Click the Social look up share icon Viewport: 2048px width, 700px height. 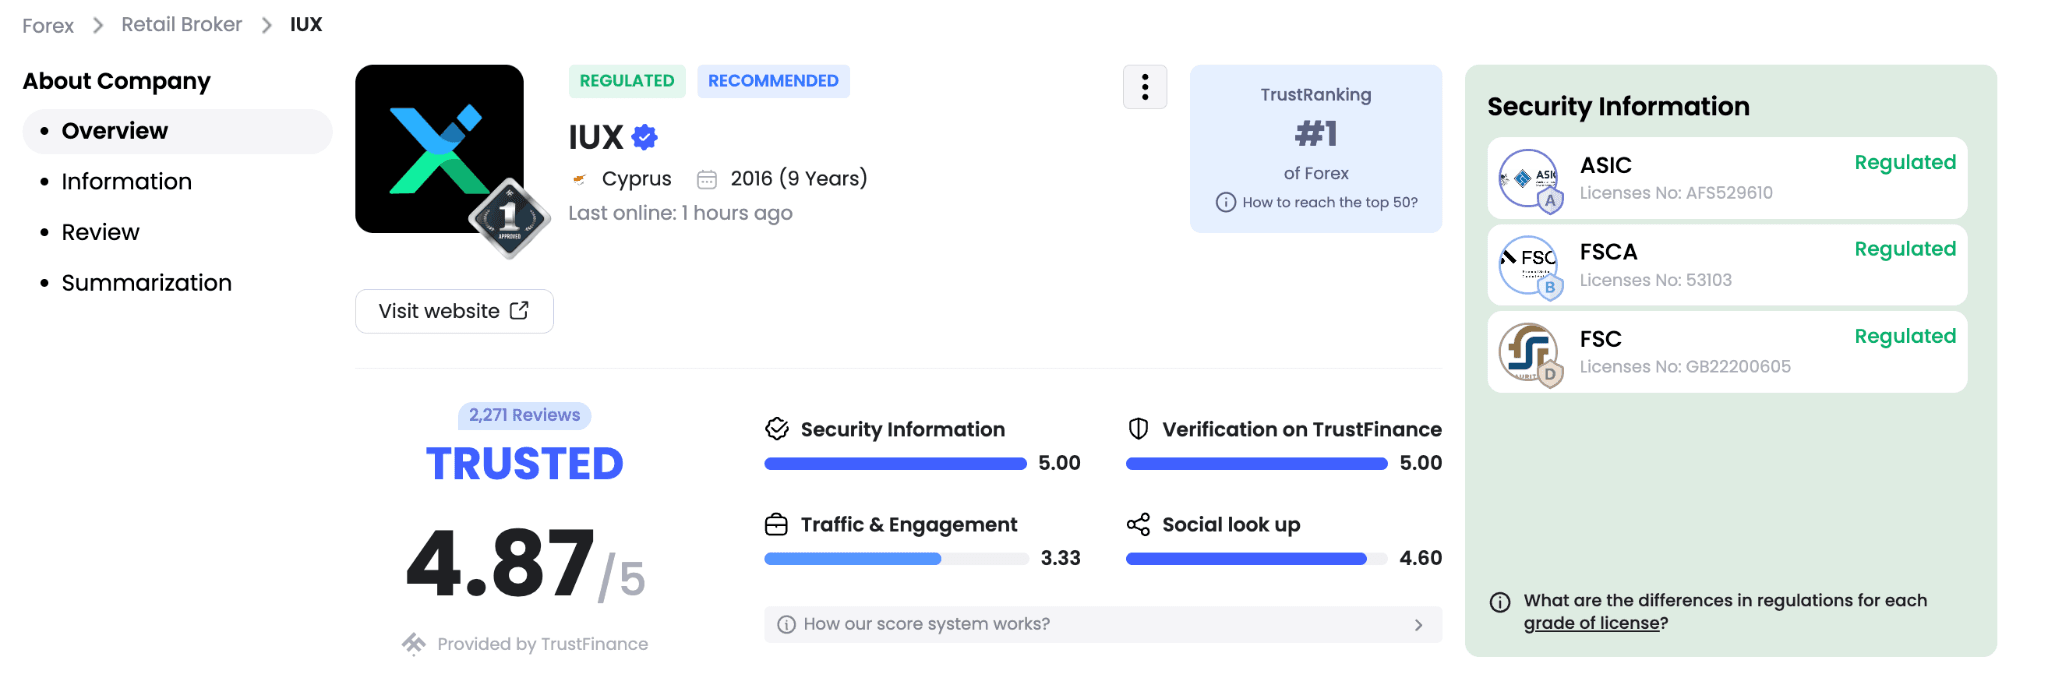1138,525
